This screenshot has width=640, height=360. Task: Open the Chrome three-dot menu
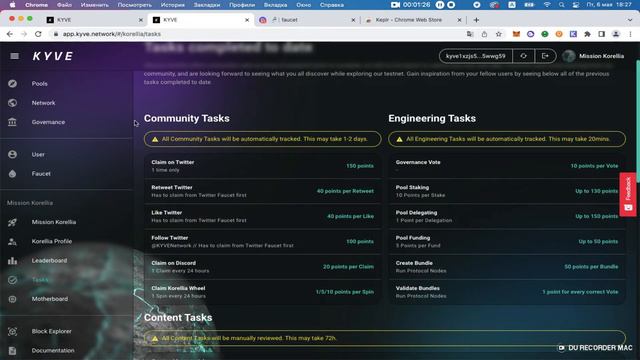click(631, 34)
